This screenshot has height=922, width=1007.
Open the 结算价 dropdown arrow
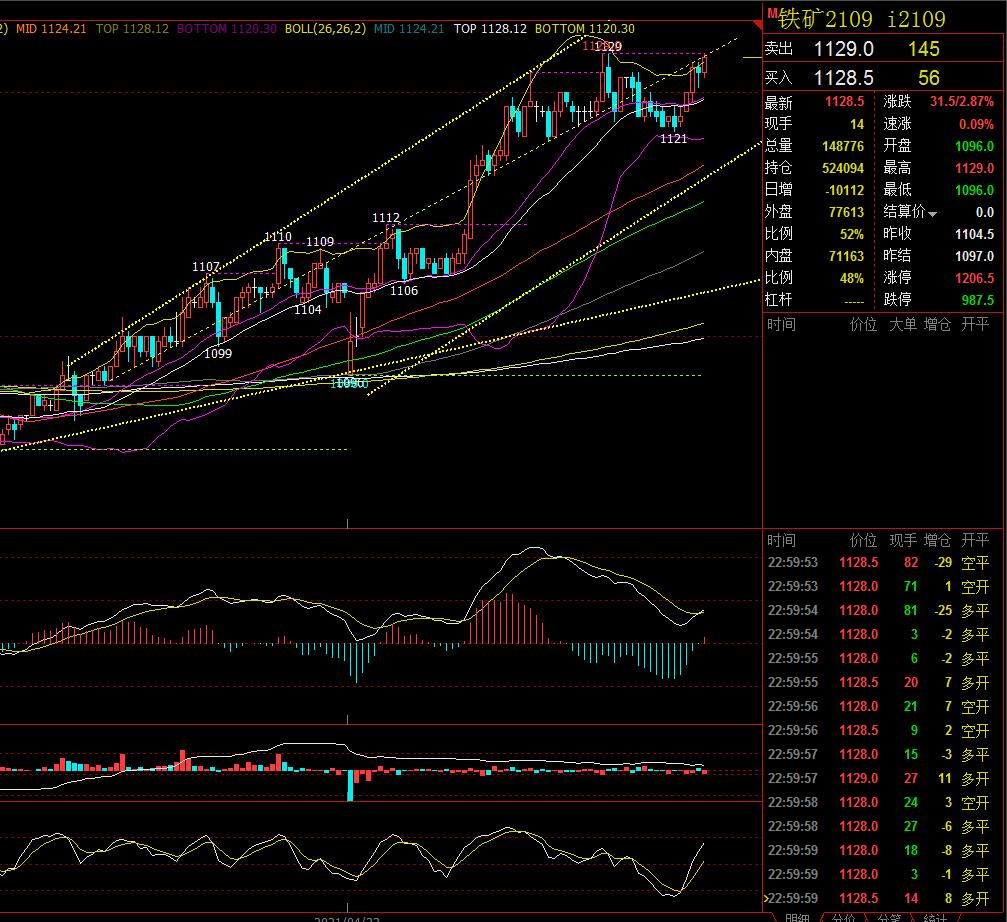[x=933, y=214]
